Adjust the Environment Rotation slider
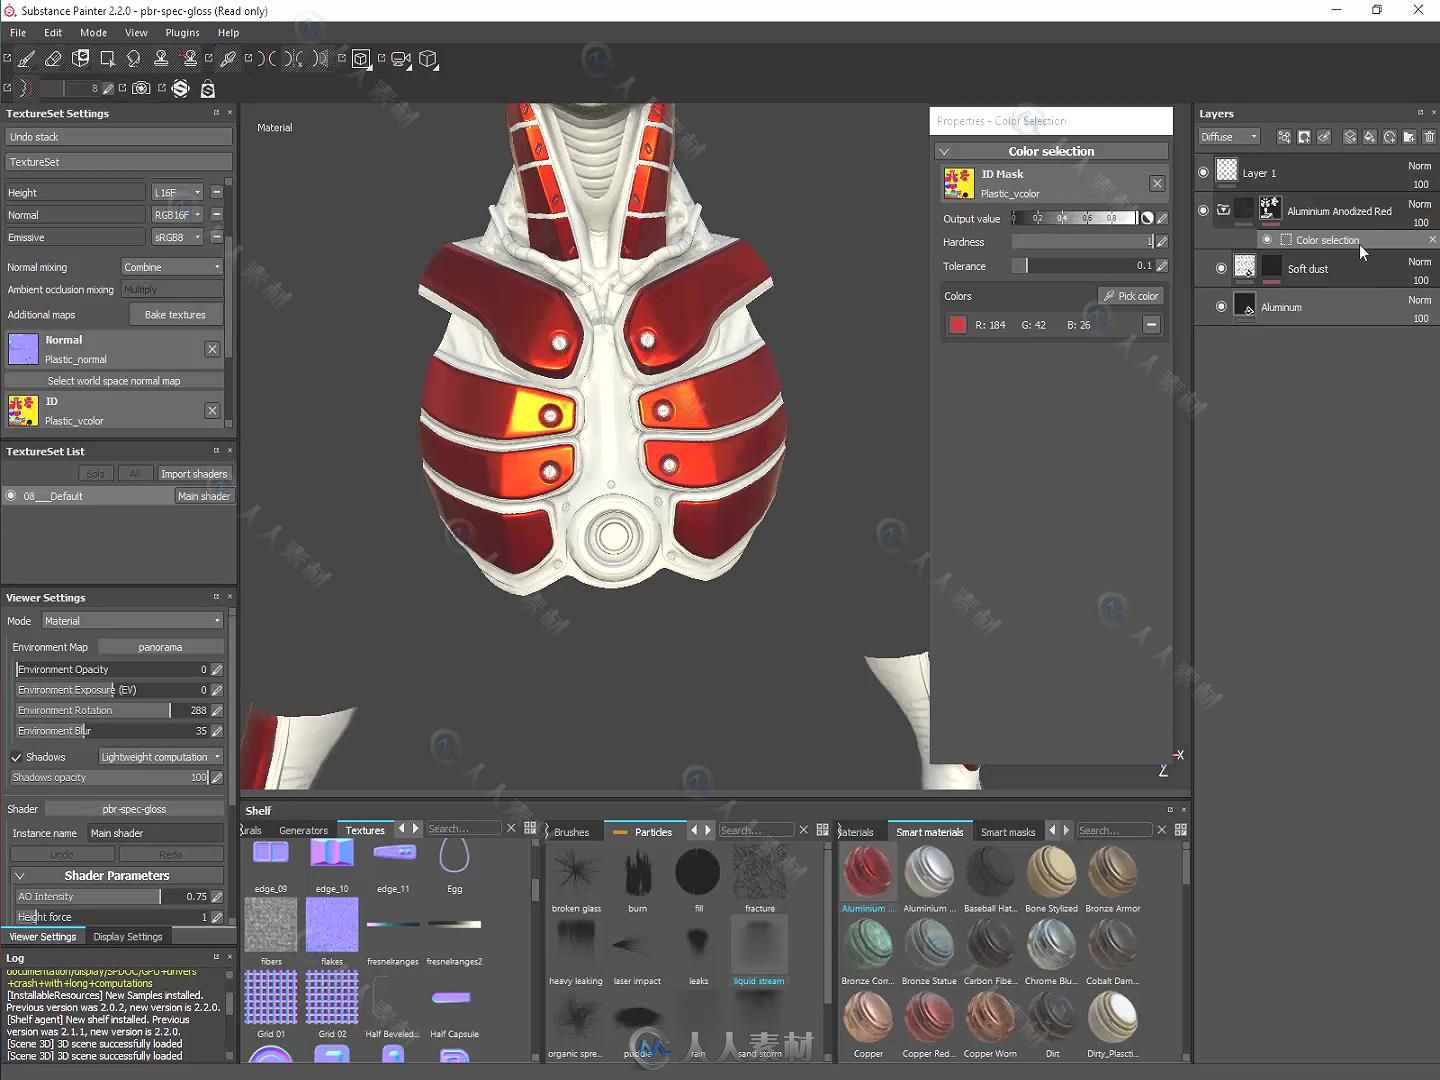Screen dimensions: 1440x1080 [110, 710]
